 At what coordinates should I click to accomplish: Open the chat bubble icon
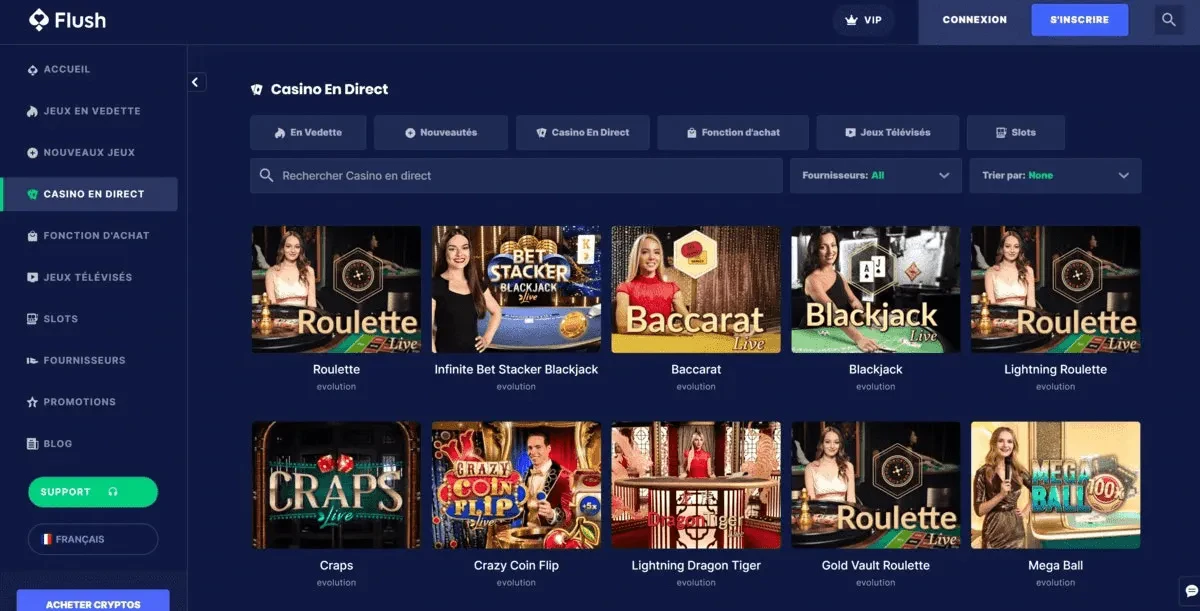(x=1189, y=591)
